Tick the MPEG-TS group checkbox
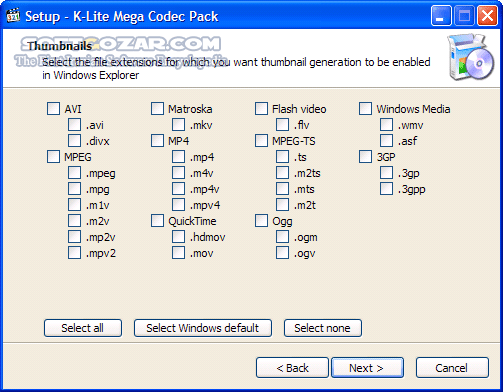The image size is (503, 392). pyautogui.click(x=261, y=141)
